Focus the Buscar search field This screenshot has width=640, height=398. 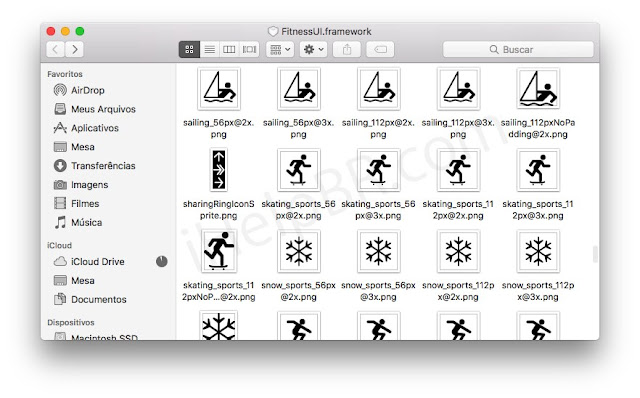pyautogui.click(x=518, y=49)
